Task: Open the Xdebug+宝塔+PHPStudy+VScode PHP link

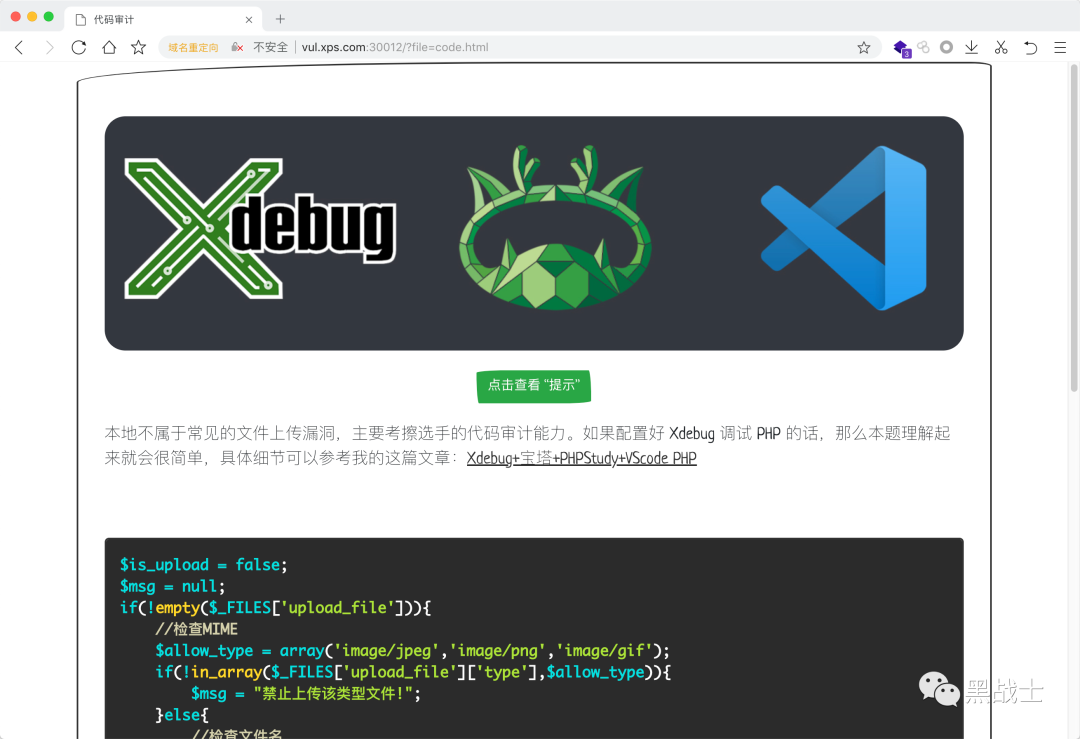Action: coord(581,459)
